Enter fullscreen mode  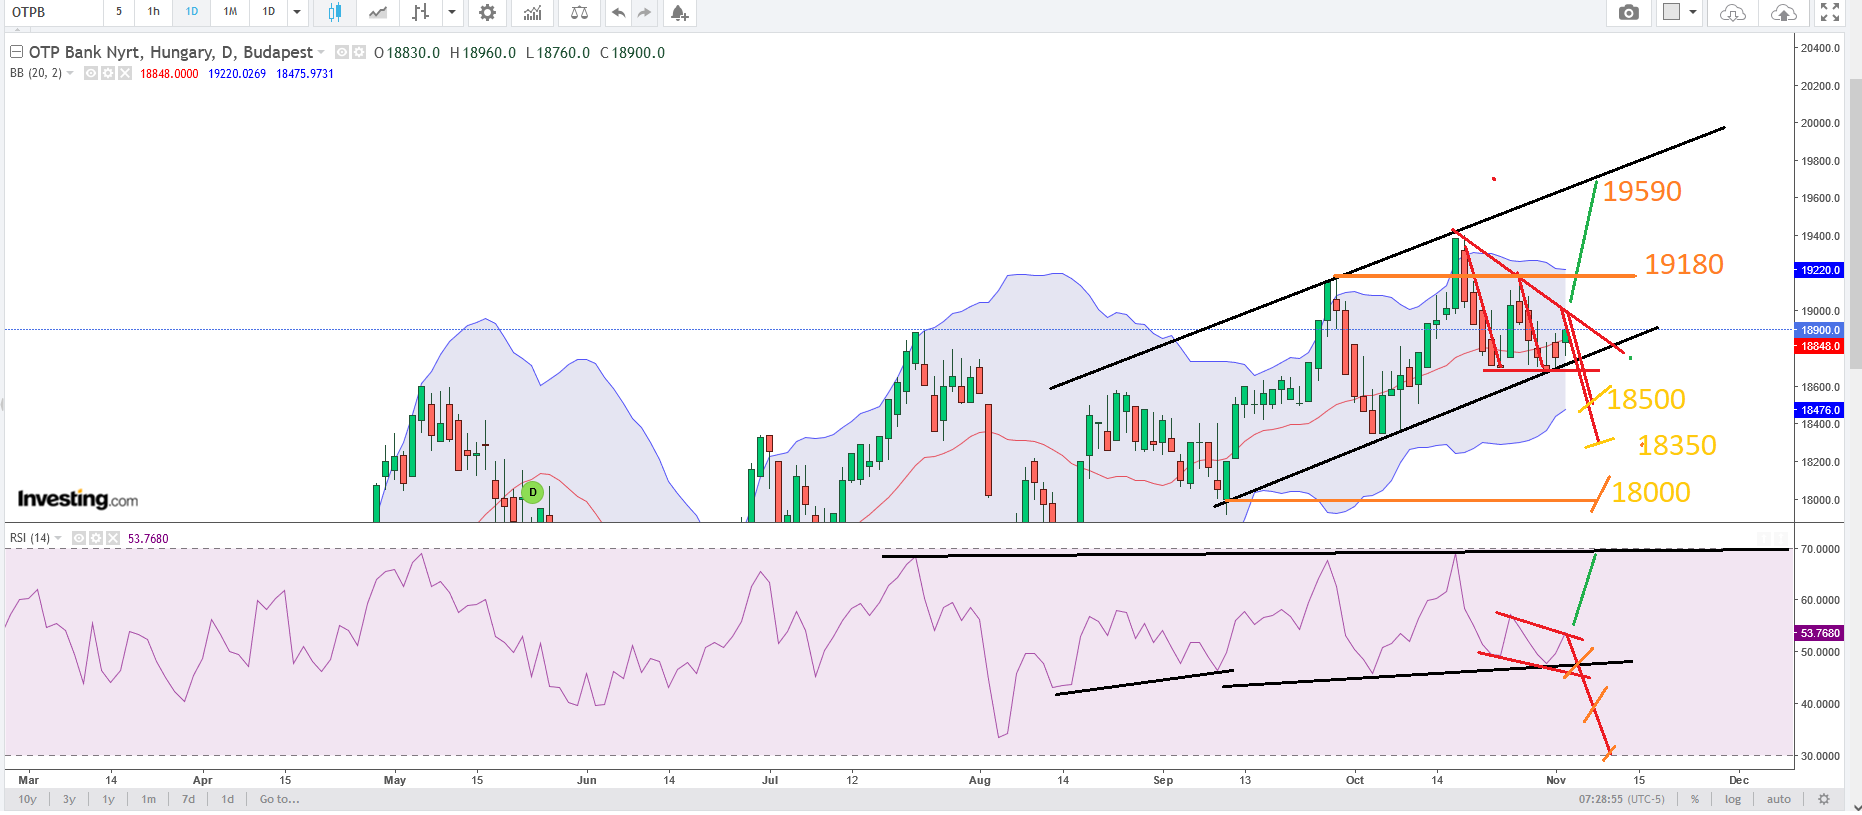[1830, 12]
